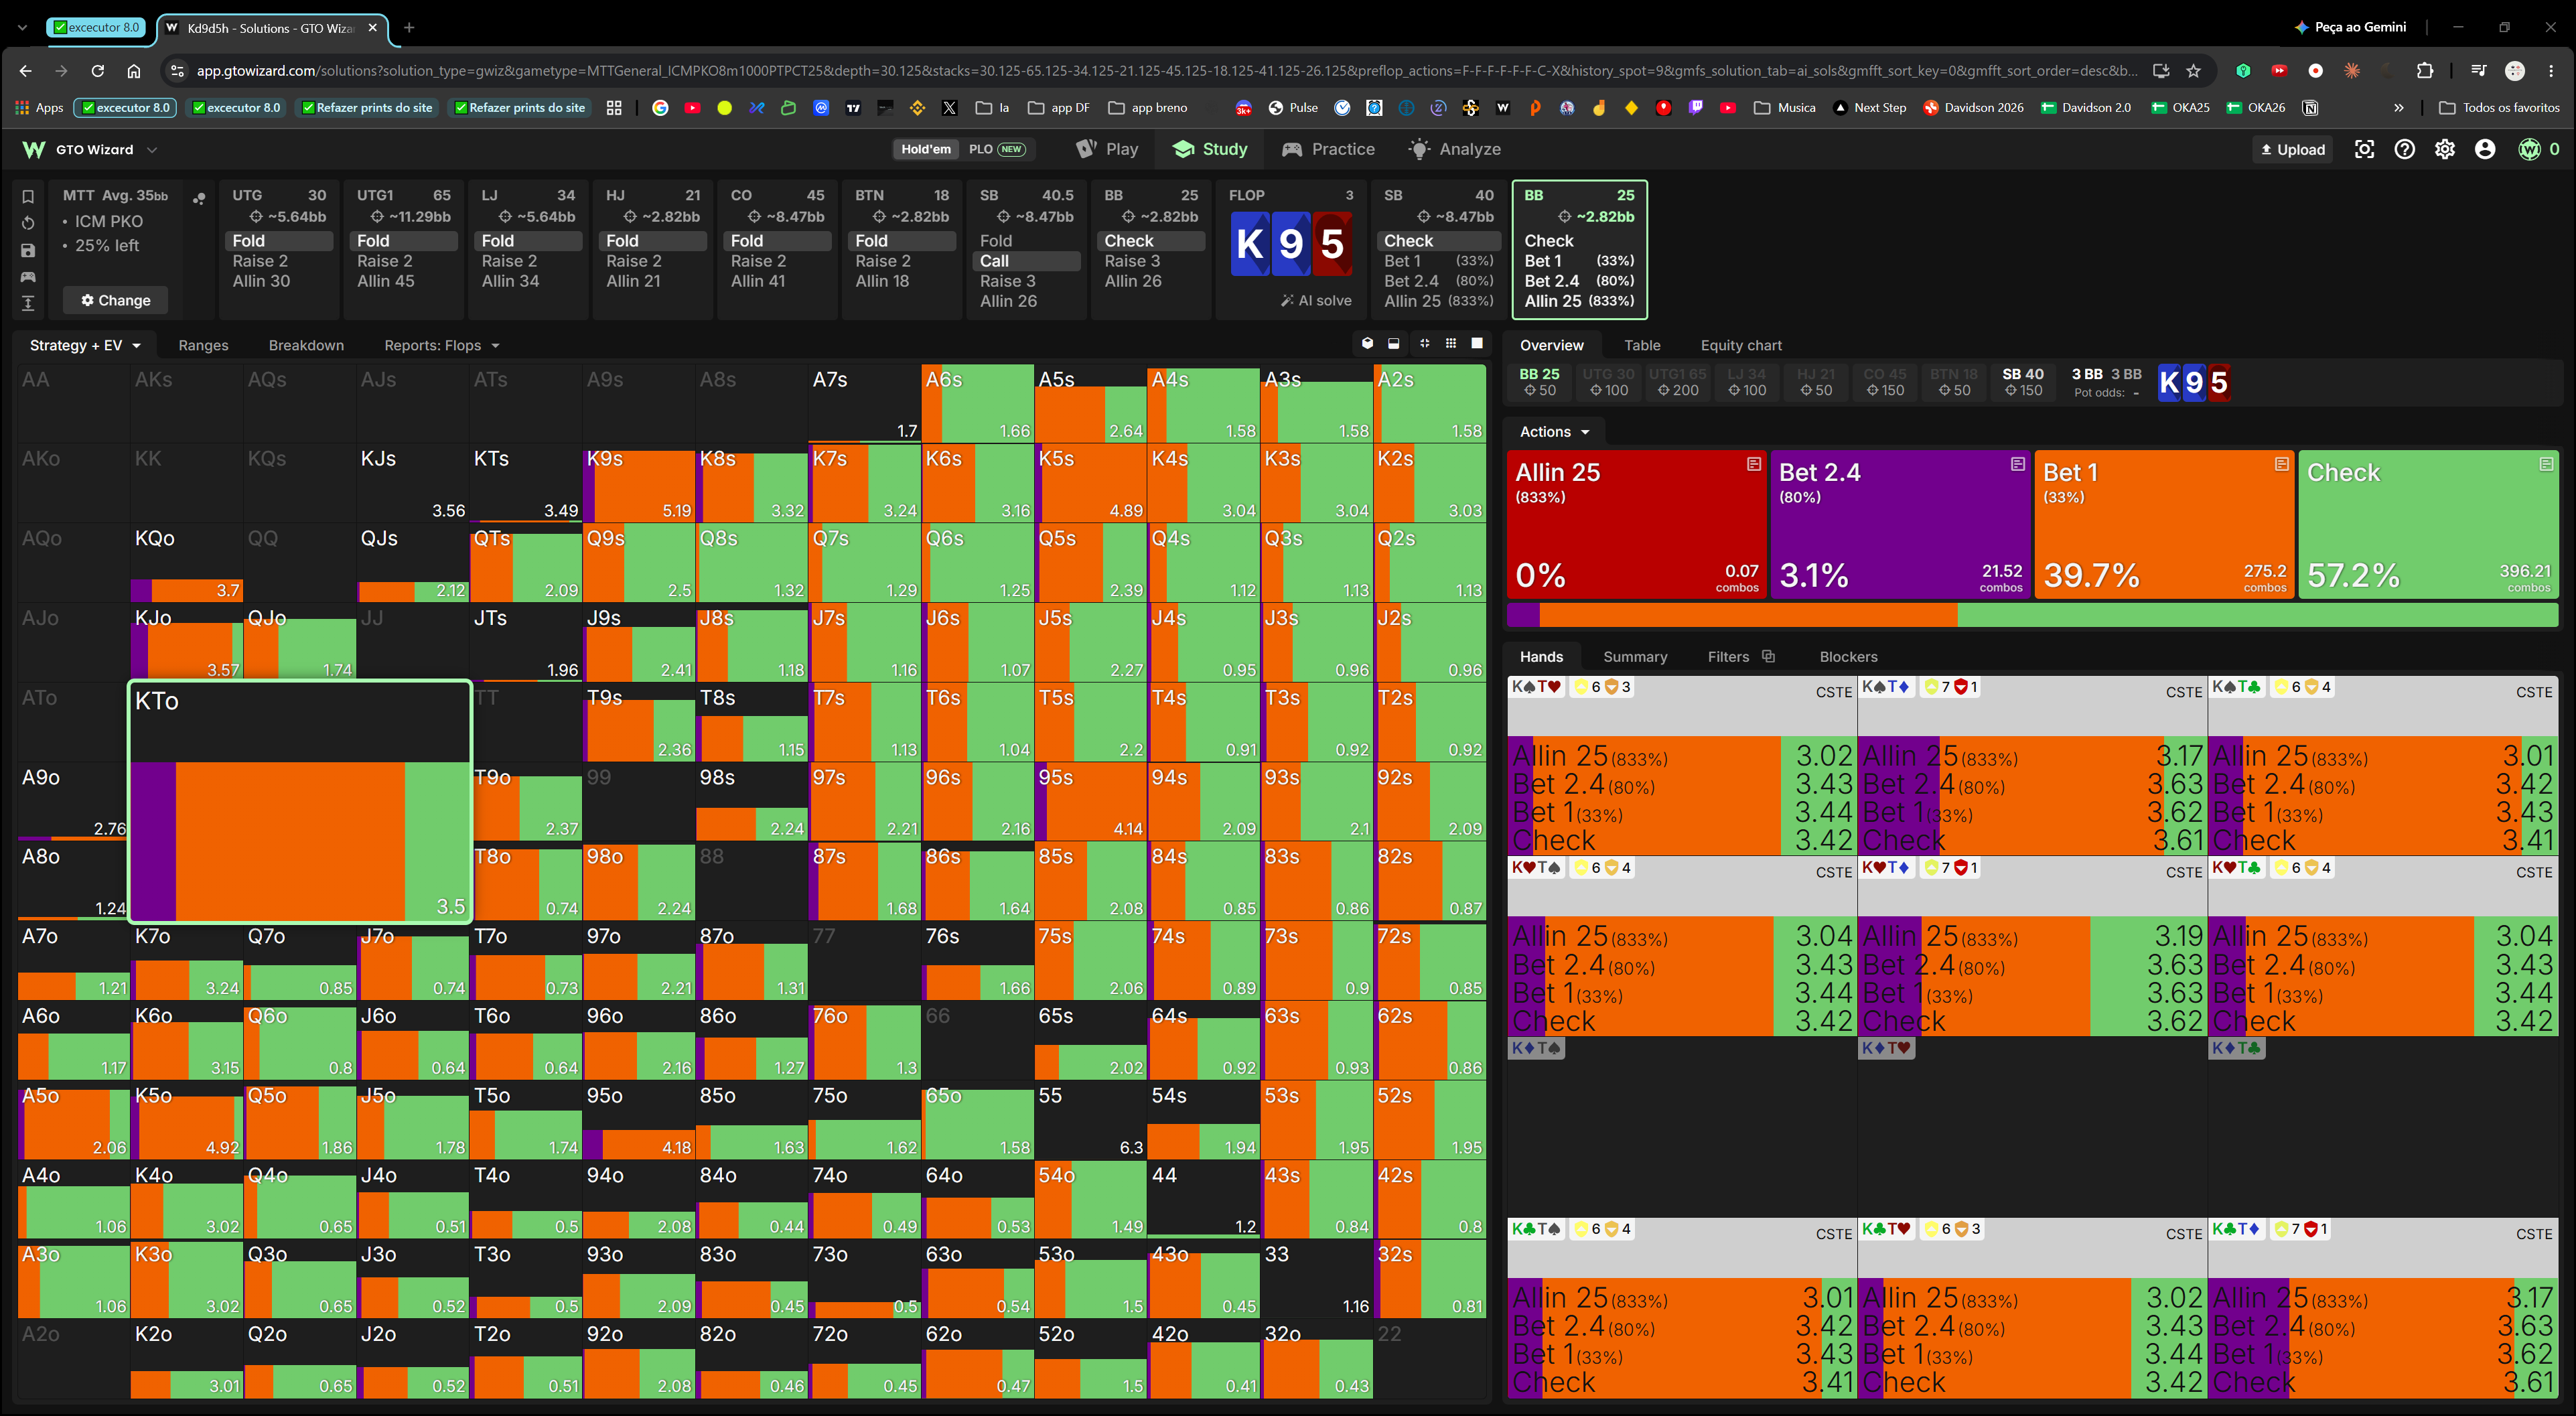Open the screenshot capture icon near Upload
This screenshot has height=1416, width=2576.
[x=2364, y=149]
